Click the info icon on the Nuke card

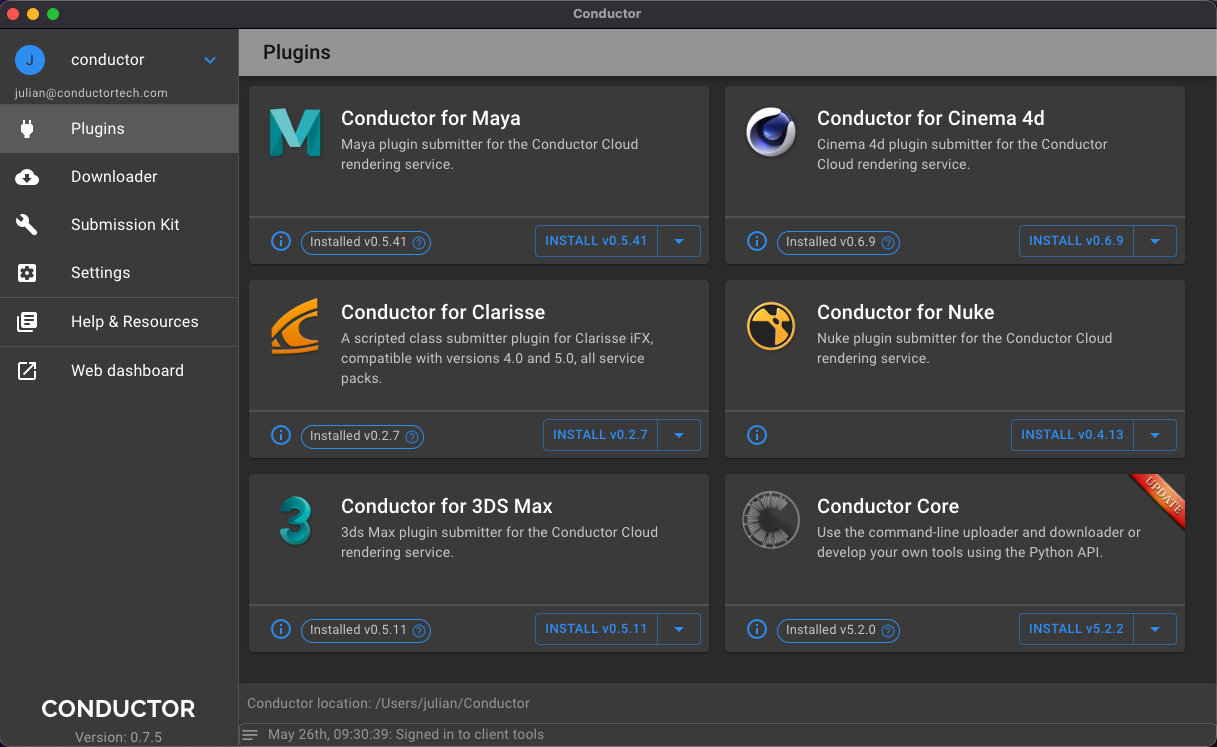(x=757, y=434)
